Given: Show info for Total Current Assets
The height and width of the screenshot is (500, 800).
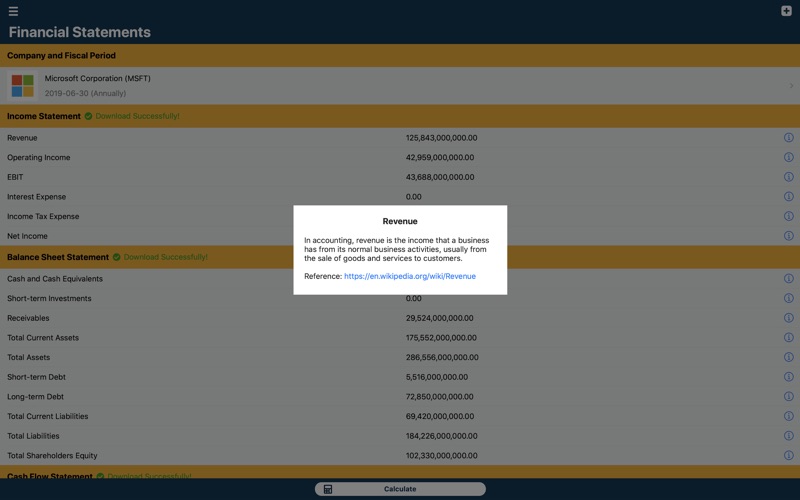Looking at the screenshot, I should (x=788, y=337).
